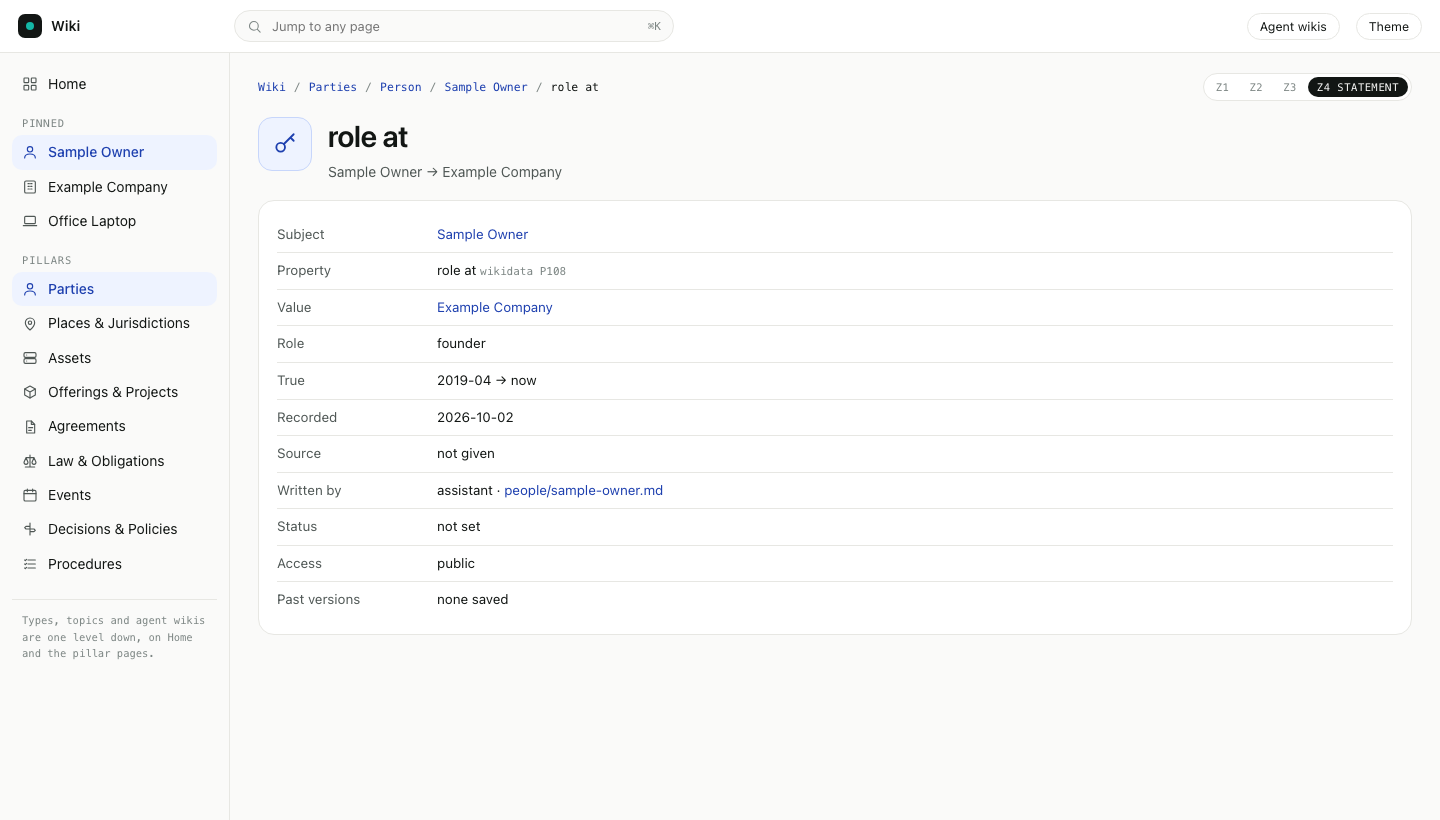
Task: Click the Source value not given
Action: pos(466,453)
